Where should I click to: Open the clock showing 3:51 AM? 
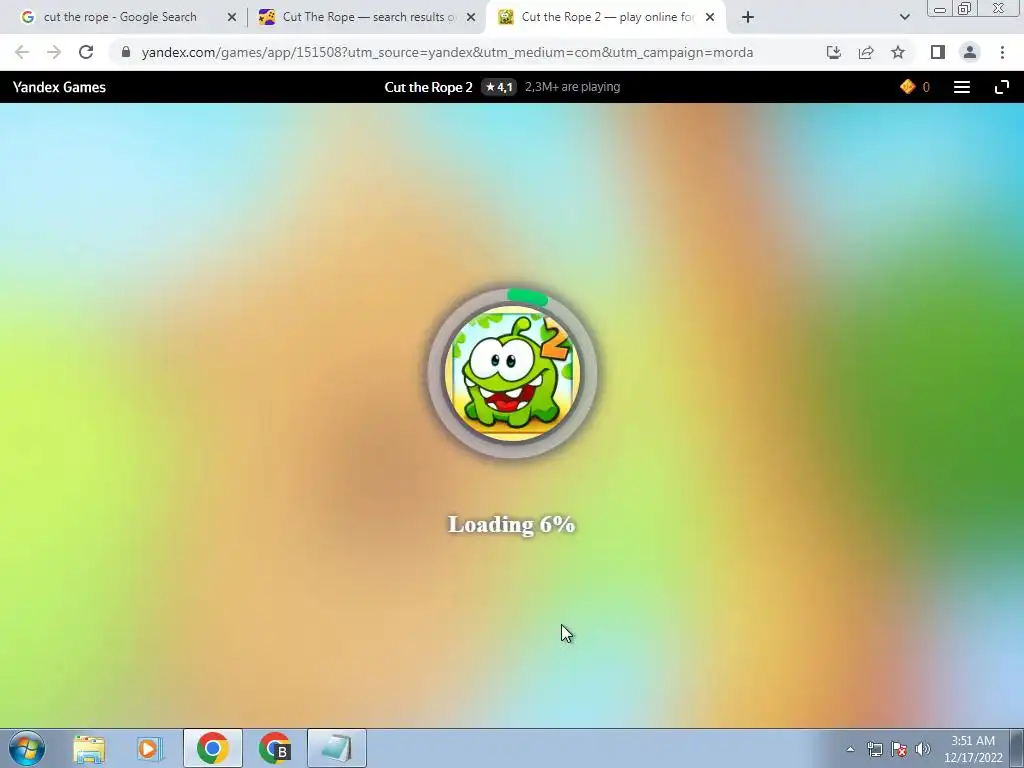pyautogui.click(x=973, y=749)
